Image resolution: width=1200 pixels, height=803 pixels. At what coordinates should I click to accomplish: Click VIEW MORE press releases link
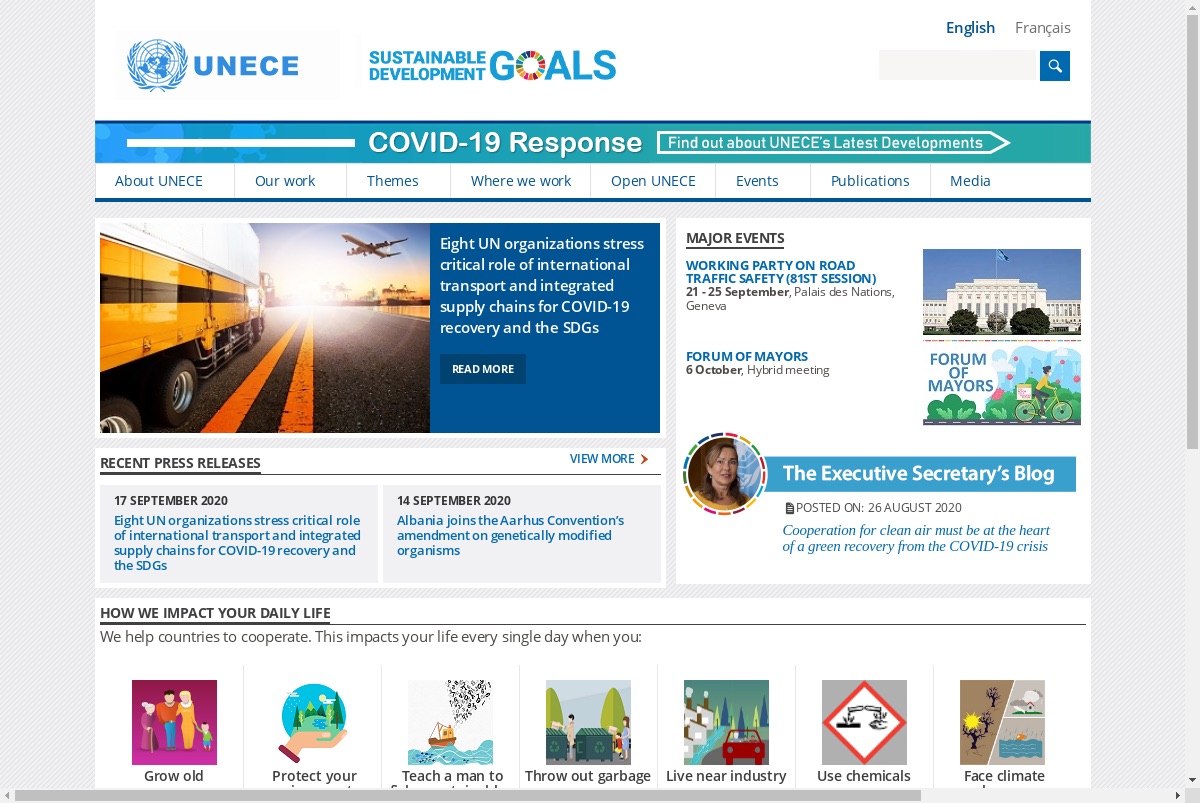602,459
